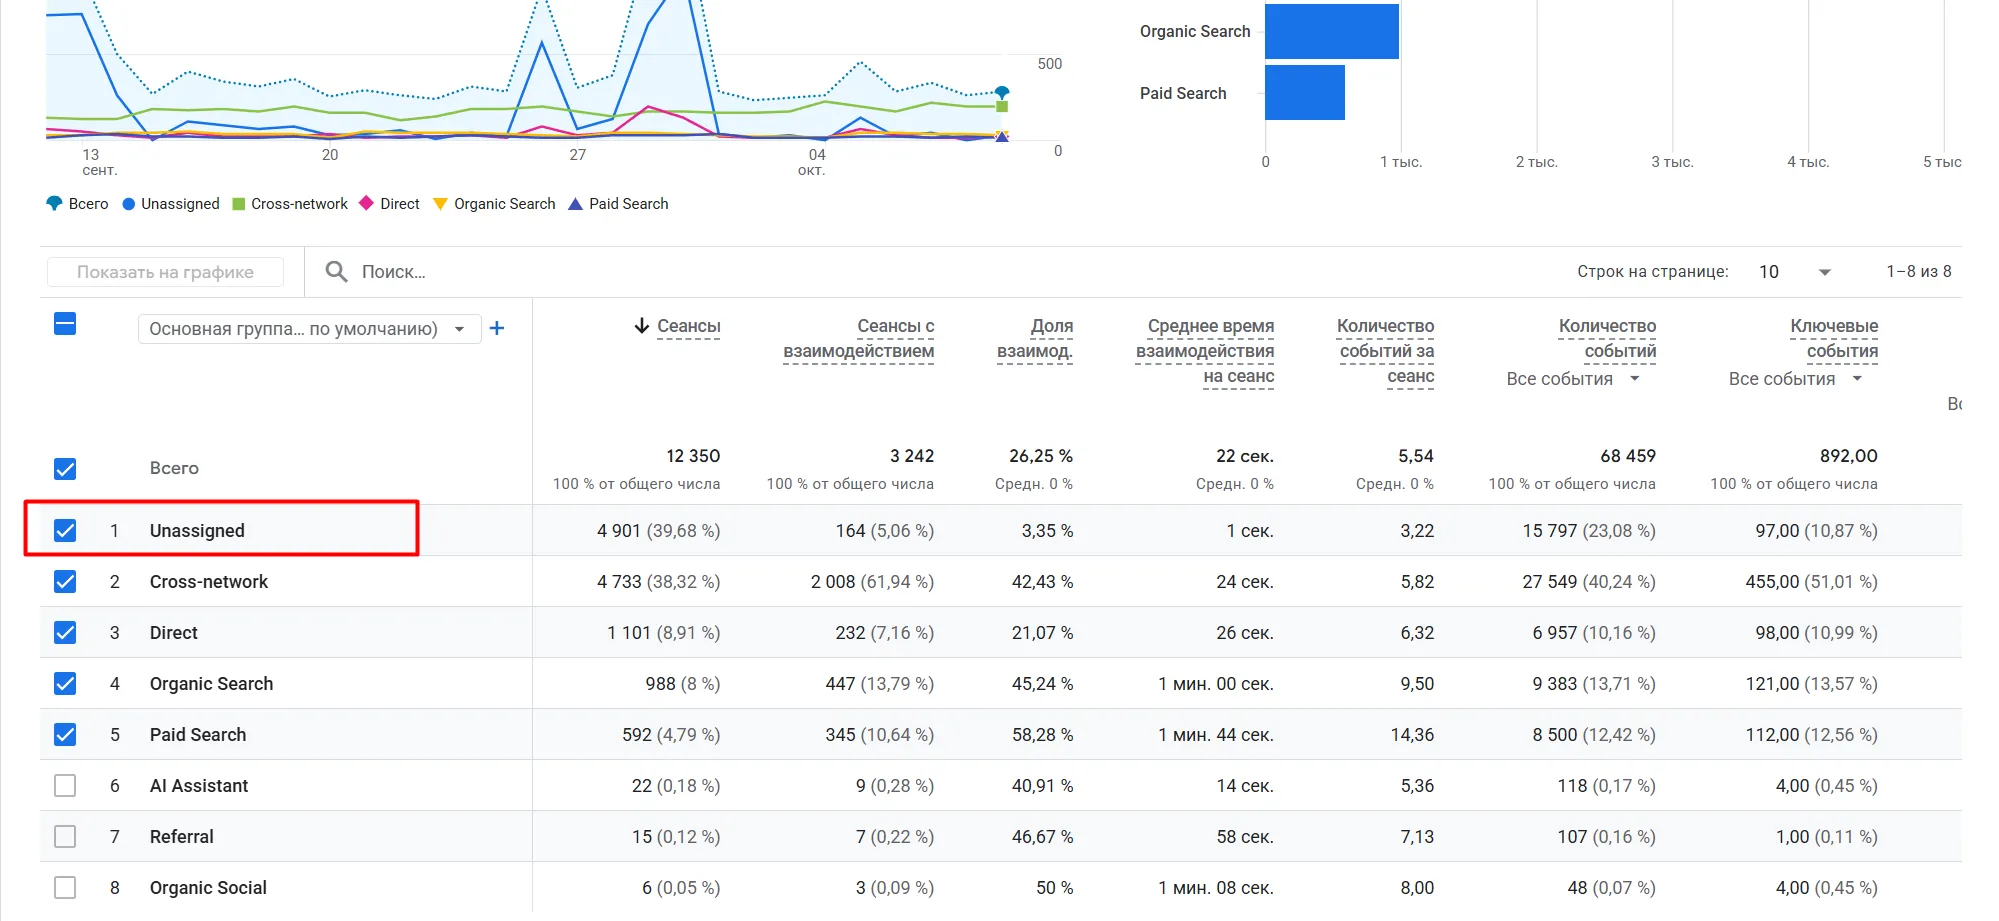Toggle the select-all header checkbox
The width and height of the screenshot is (1999, 921).
point(65,324)
